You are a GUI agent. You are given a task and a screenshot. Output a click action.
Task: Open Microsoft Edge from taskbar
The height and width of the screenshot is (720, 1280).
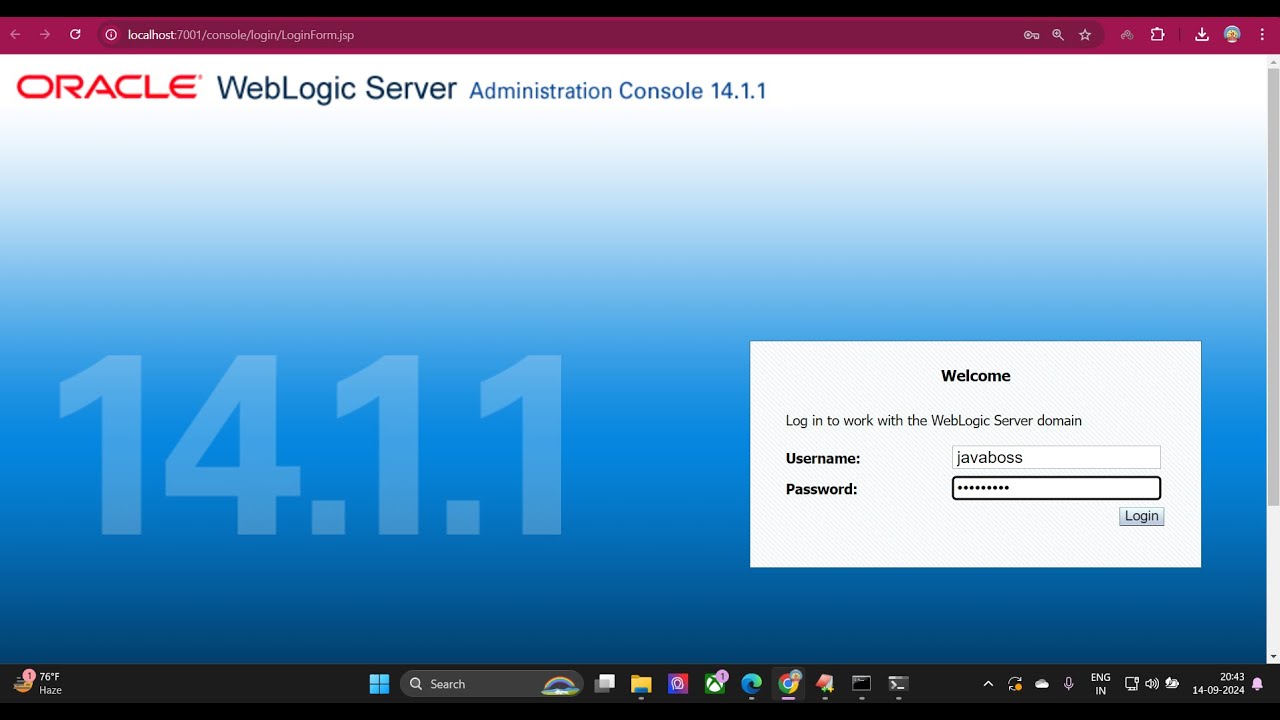coord(751,684)
